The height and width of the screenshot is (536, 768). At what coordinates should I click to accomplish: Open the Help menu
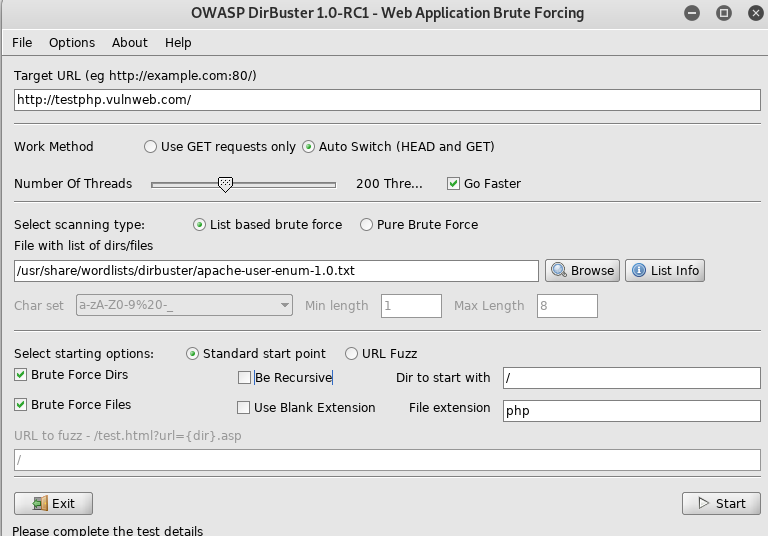point(178,43)
